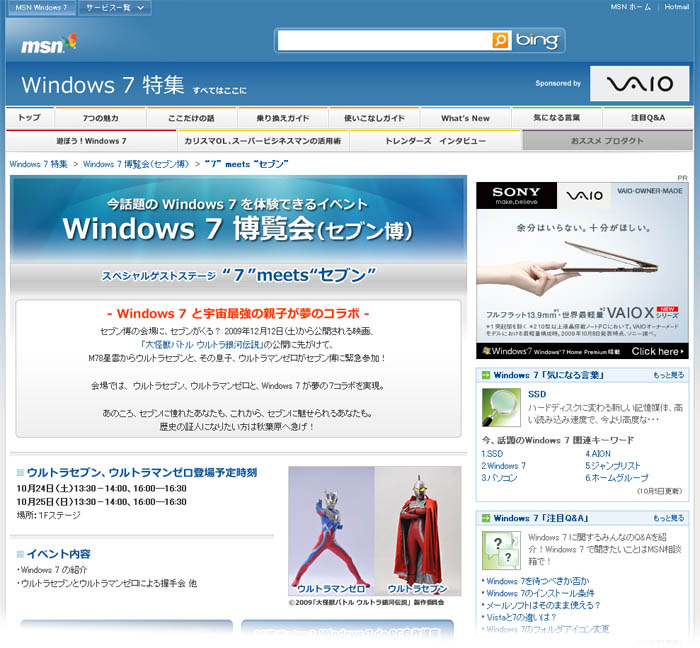The height and width of the screenshot is (648, 700).
Task: Select the 乗り換えガイド tab
Action: pos(283,118)
